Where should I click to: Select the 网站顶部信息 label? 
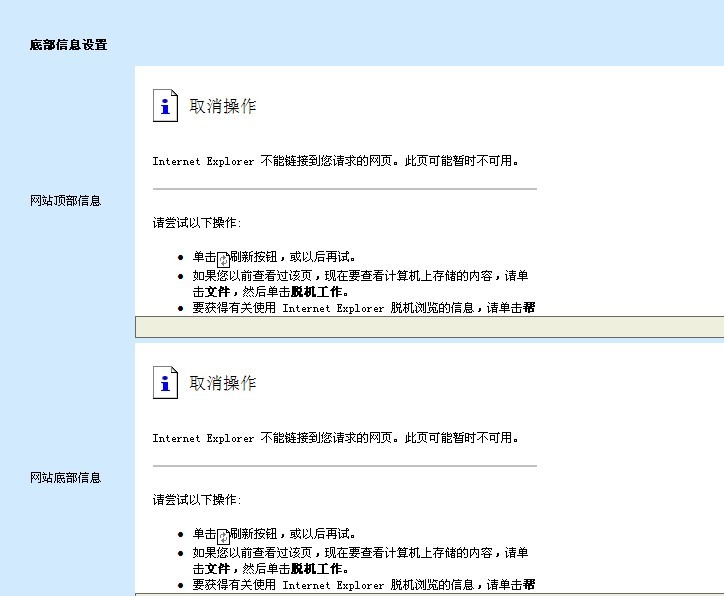point(65,201)
